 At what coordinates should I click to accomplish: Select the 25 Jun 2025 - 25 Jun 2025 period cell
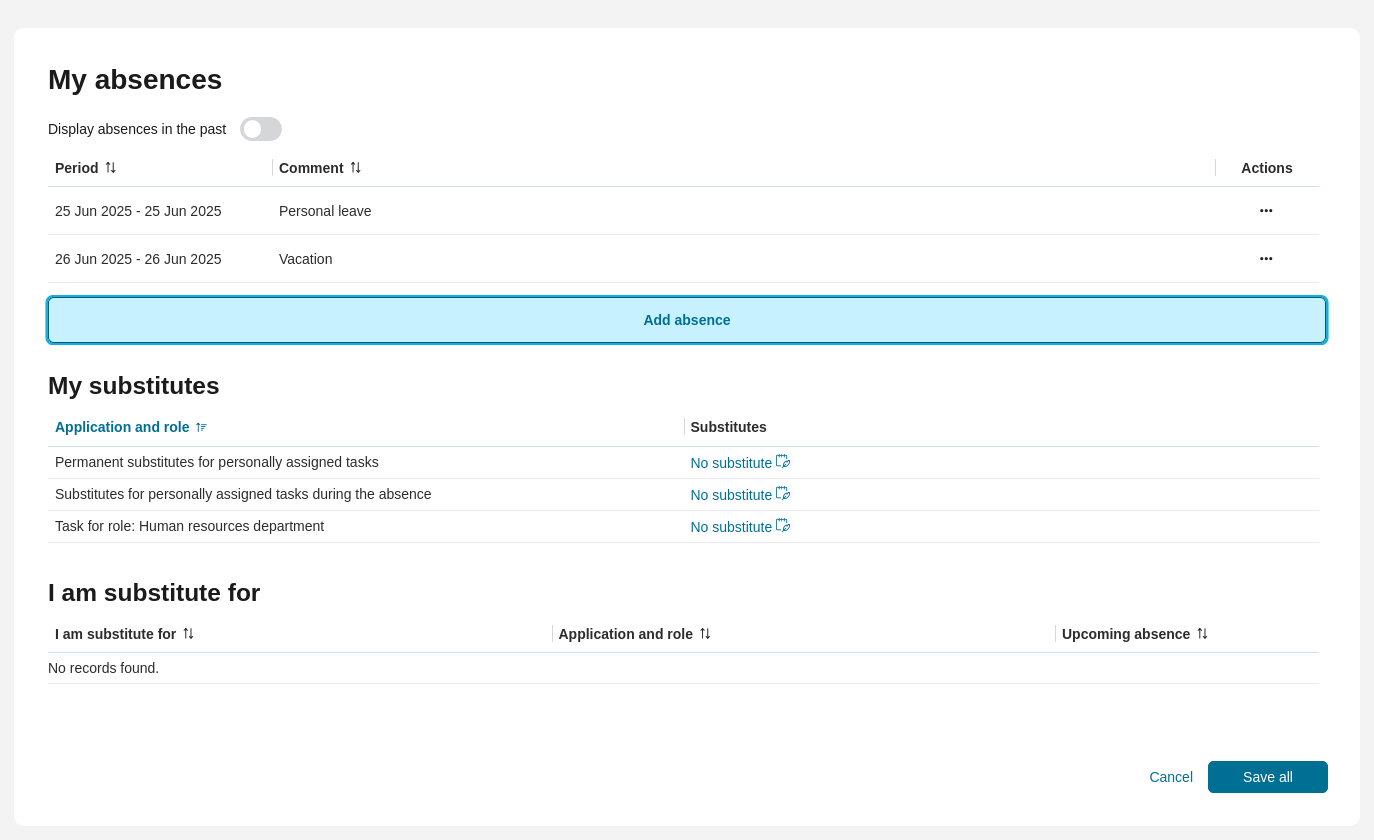pyautogui.click(x=138, y=211)
